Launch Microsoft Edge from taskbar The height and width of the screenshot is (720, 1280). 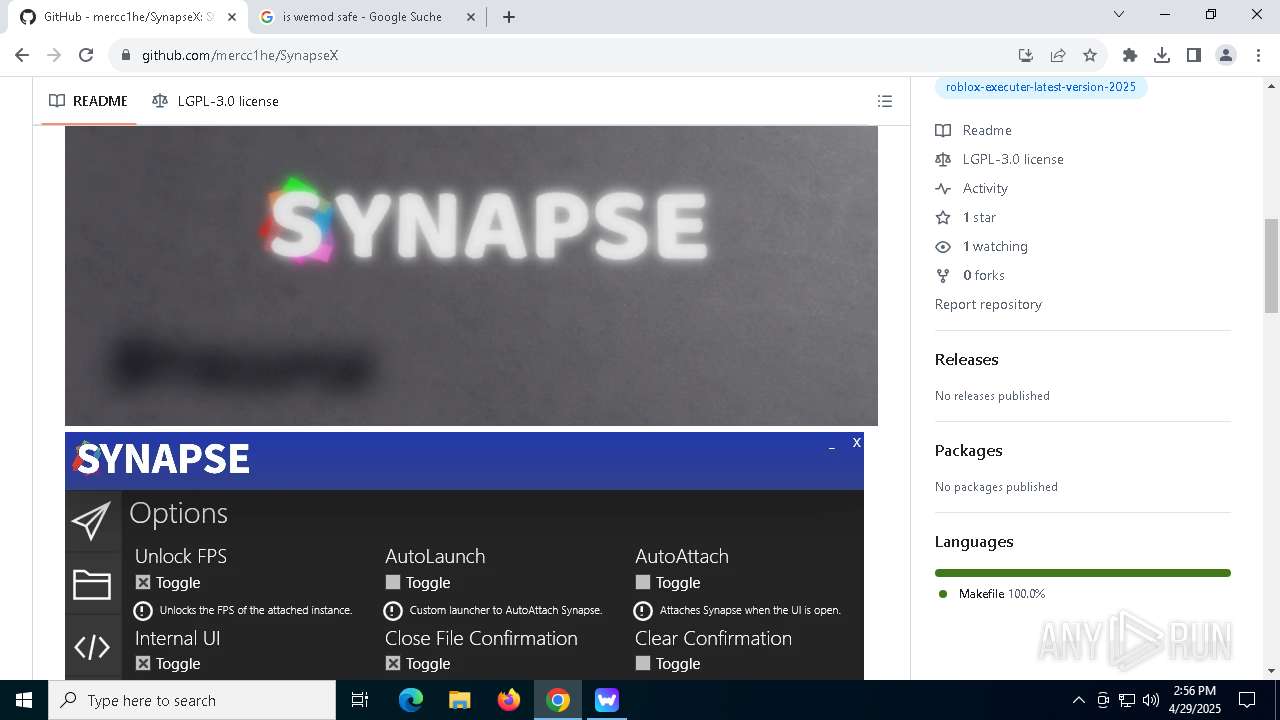coord(411,700)
